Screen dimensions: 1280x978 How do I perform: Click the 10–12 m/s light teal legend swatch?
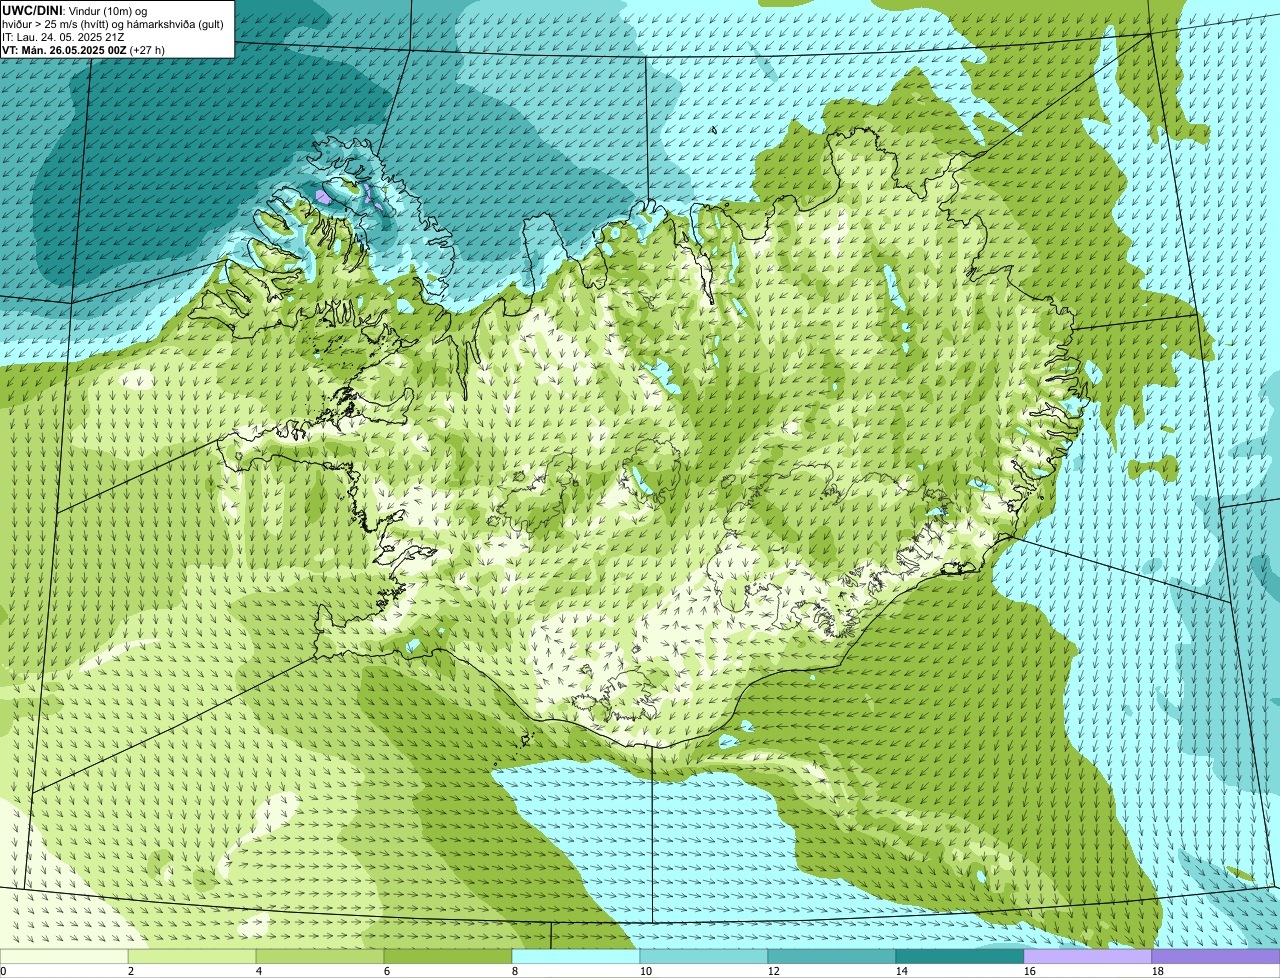pyautogui.click(x=704, y=956)
